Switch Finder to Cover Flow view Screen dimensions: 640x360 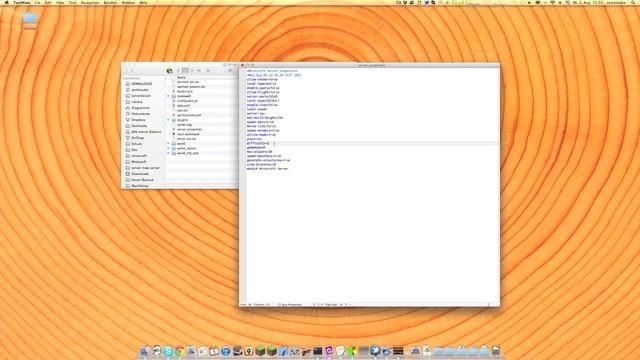[x=199, y=71]
